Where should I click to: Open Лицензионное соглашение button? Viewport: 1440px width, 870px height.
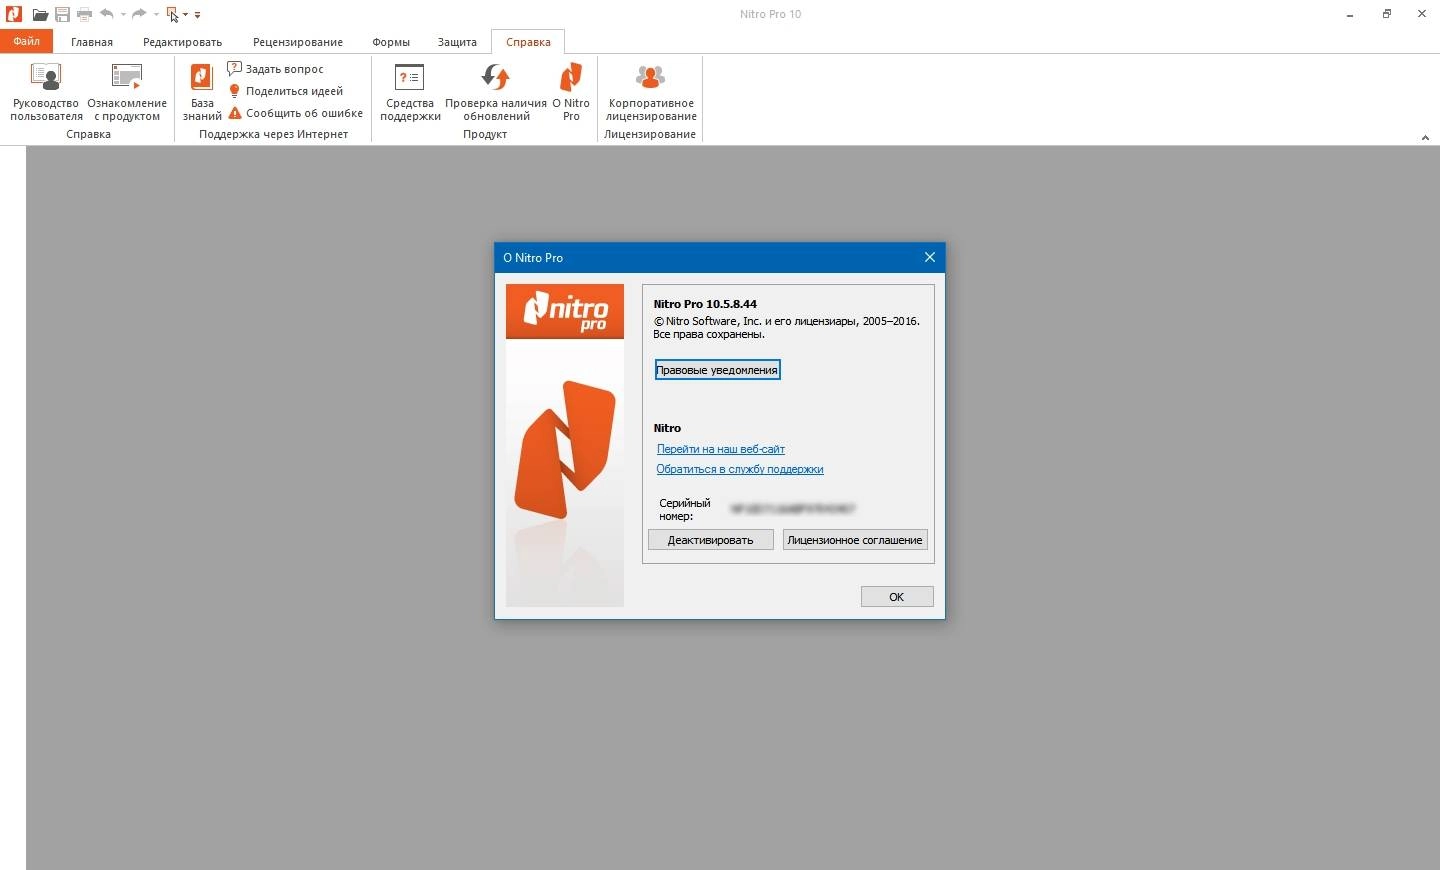pos(855,540)
